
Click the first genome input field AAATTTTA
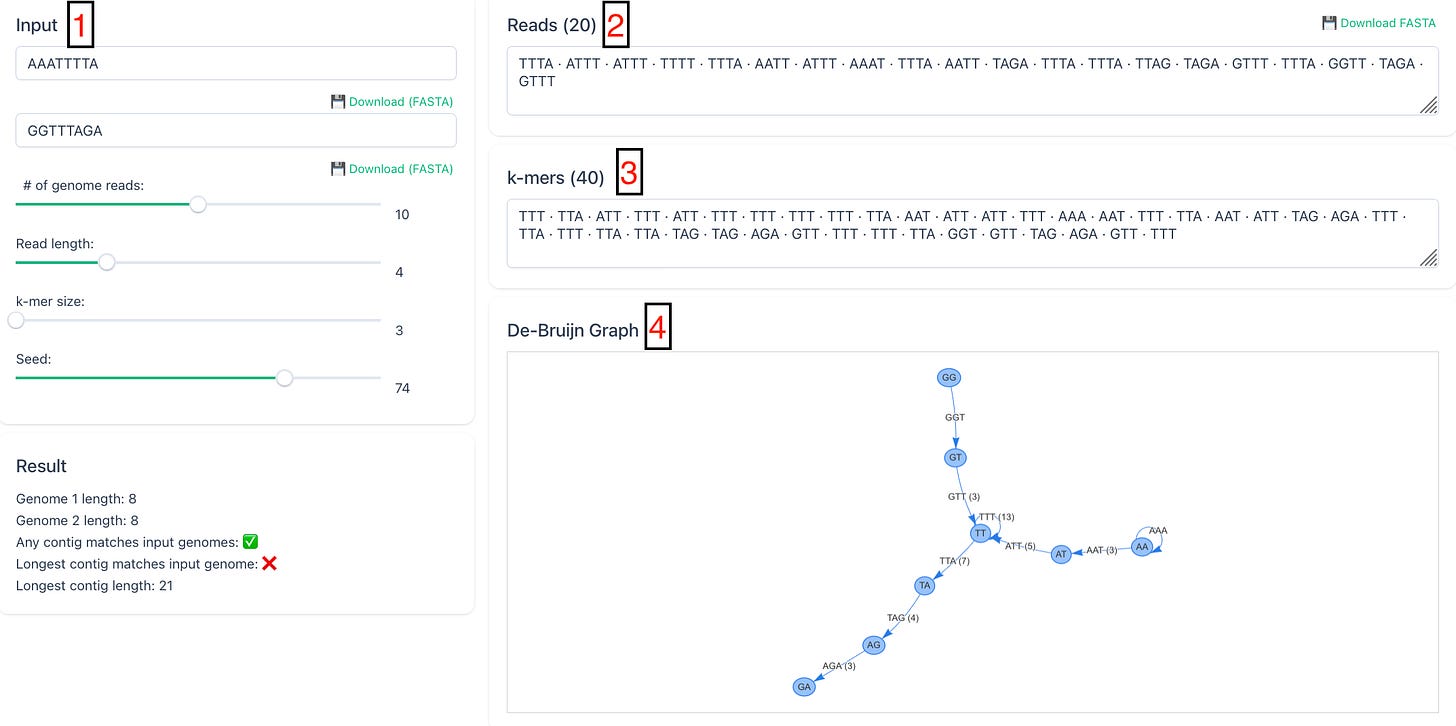tap(236, 63)
